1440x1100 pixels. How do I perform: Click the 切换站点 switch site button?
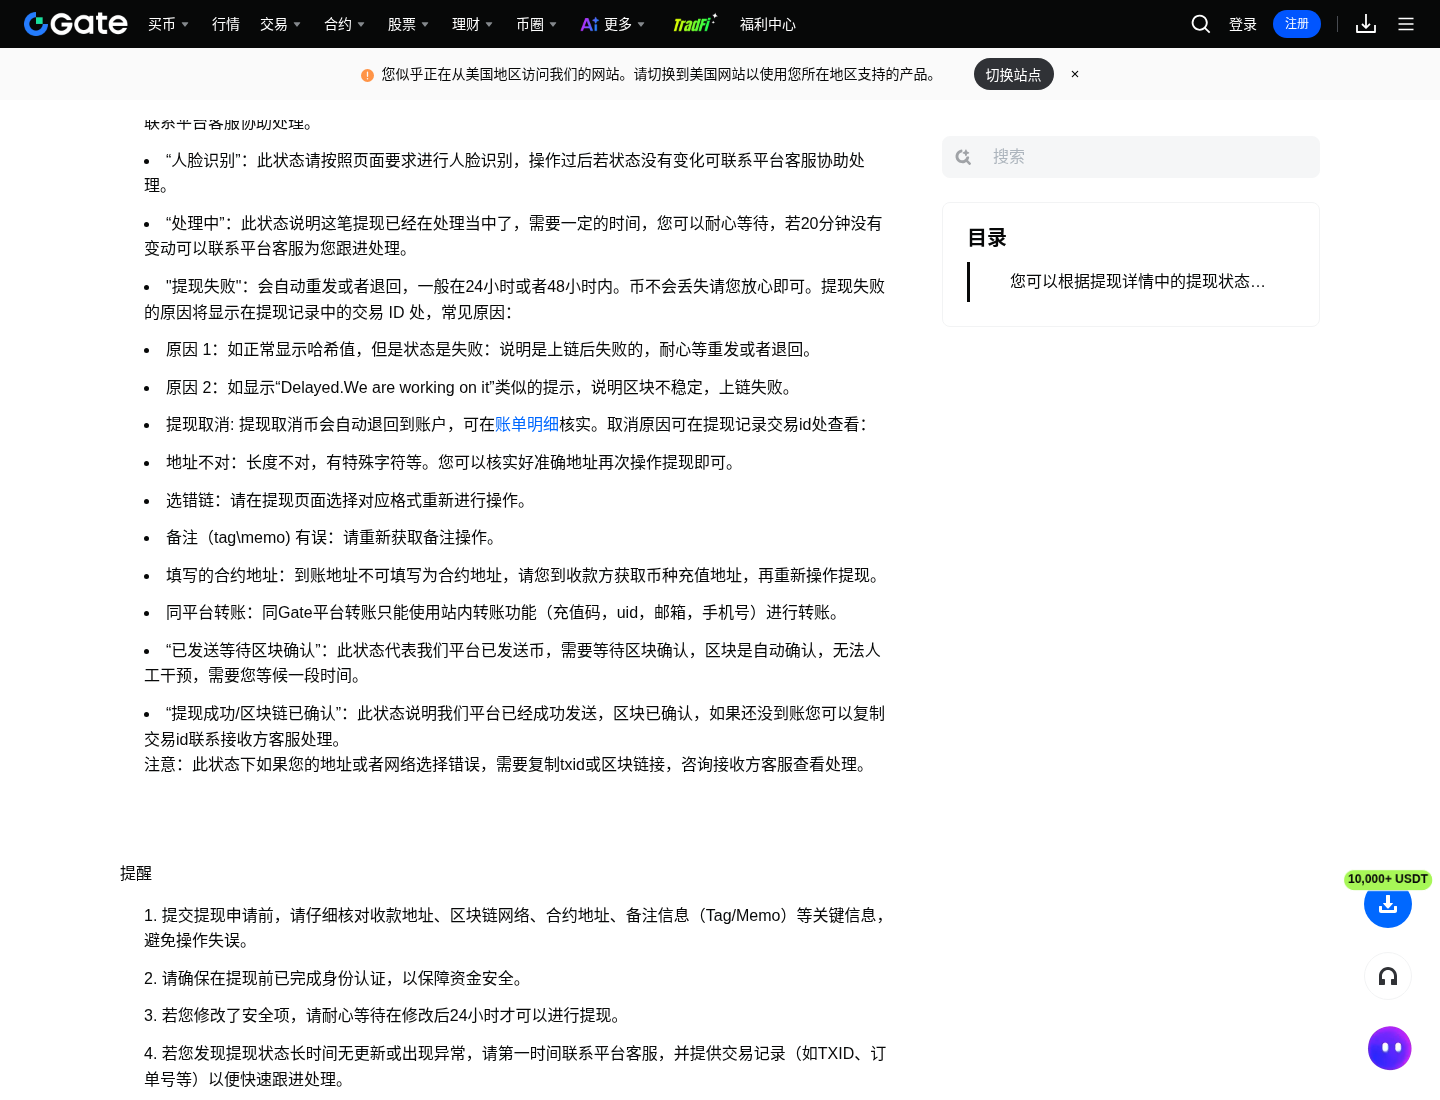pos(1014,74)
